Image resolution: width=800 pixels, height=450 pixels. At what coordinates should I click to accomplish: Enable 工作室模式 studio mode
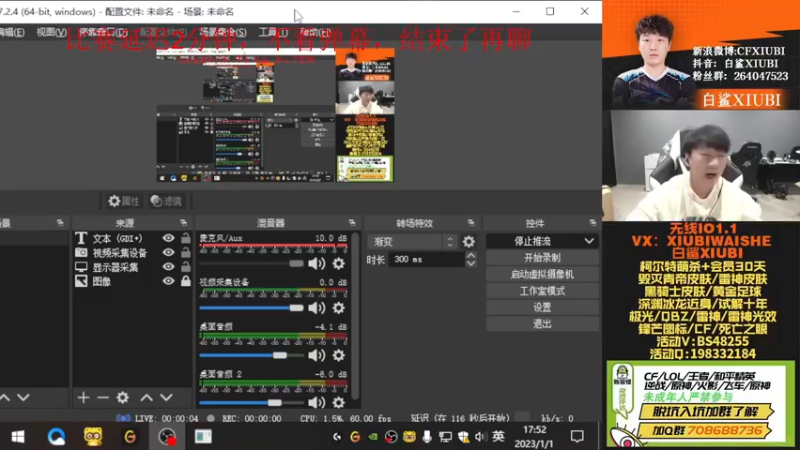tap(542, 291)
